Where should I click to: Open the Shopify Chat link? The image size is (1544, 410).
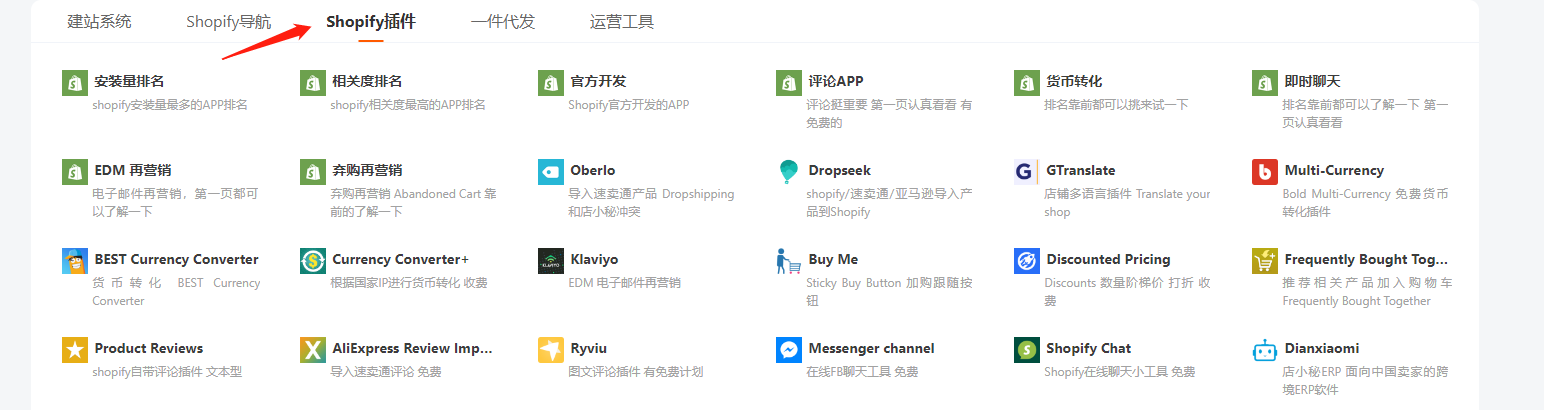pos(1088,348)
